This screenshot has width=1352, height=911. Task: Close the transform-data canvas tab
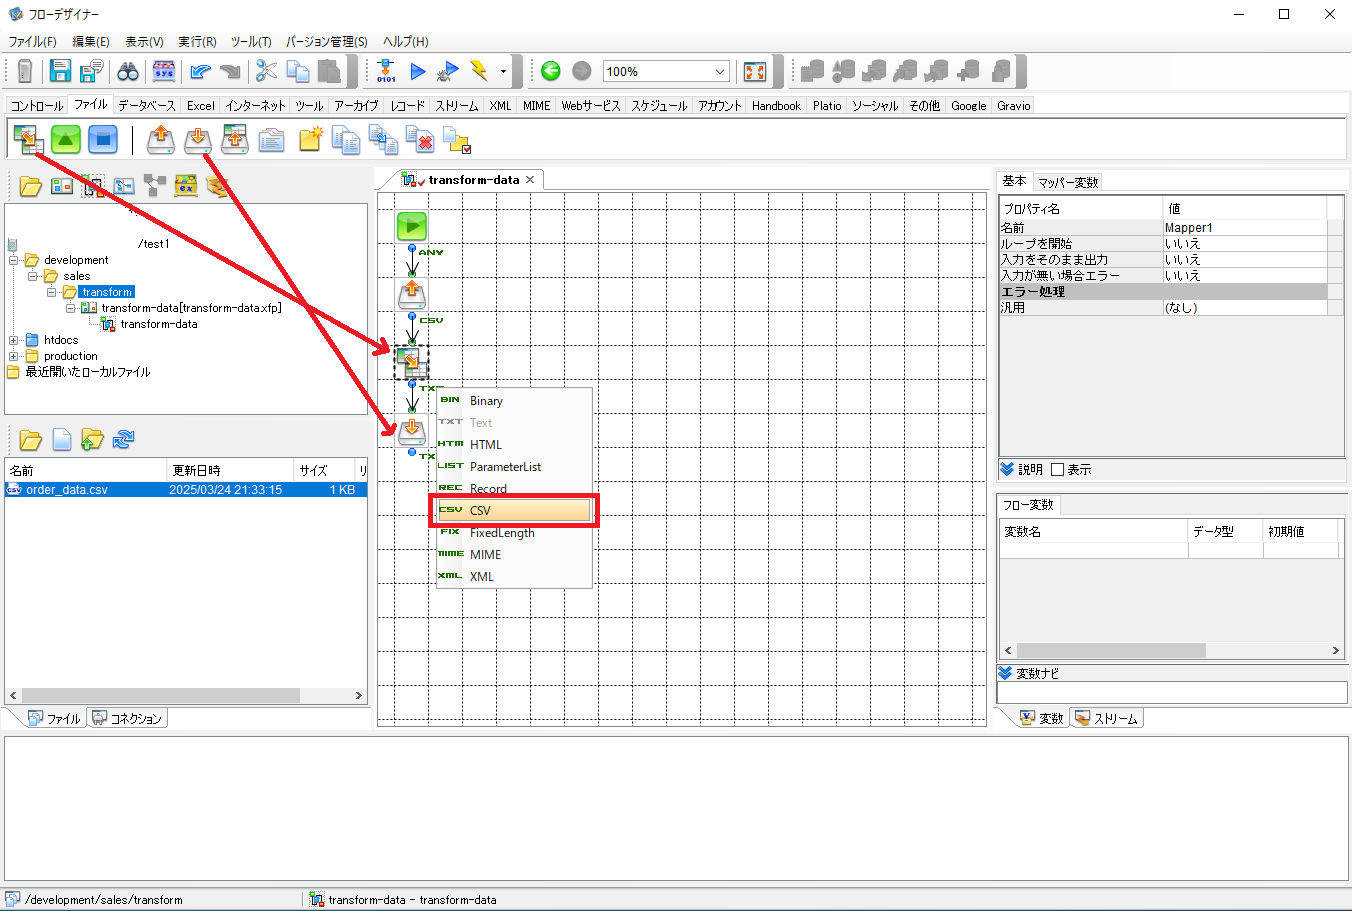(x=530, y=180)
